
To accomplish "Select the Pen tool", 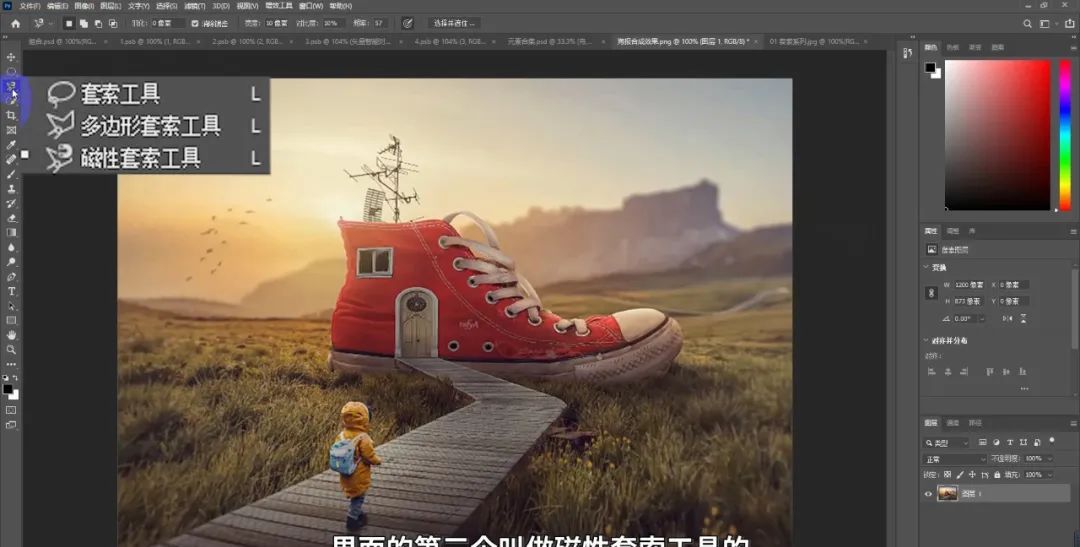I will [x=11, y=277].
